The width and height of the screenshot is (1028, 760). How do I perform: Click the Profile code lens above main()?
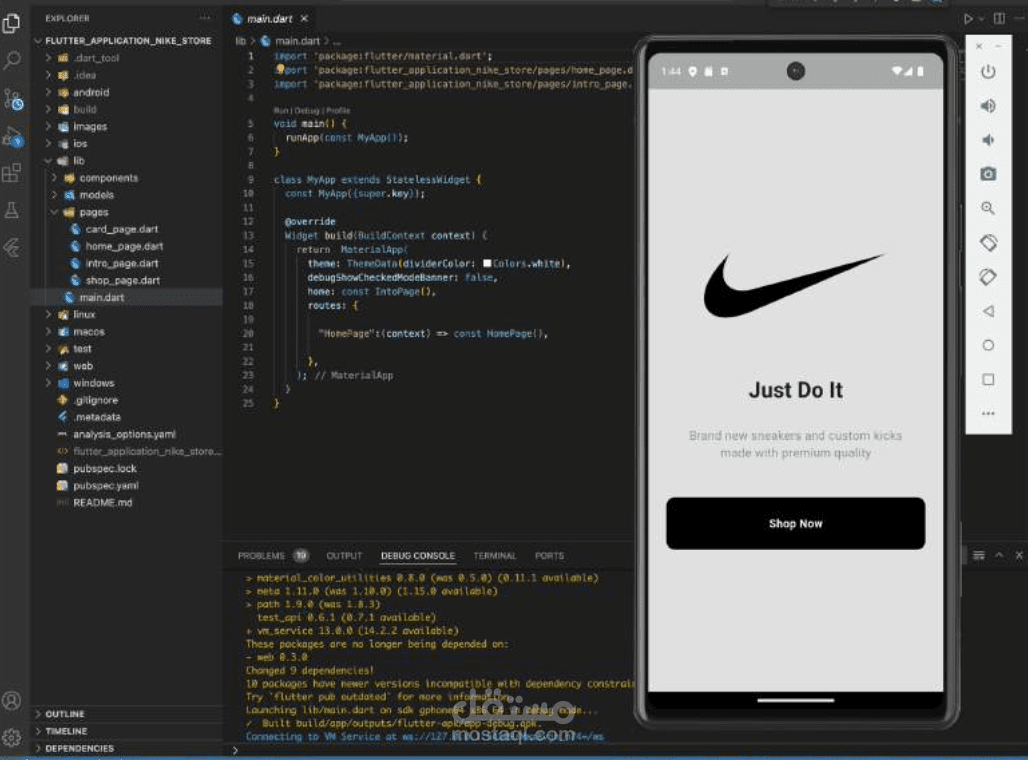[338, 110]
